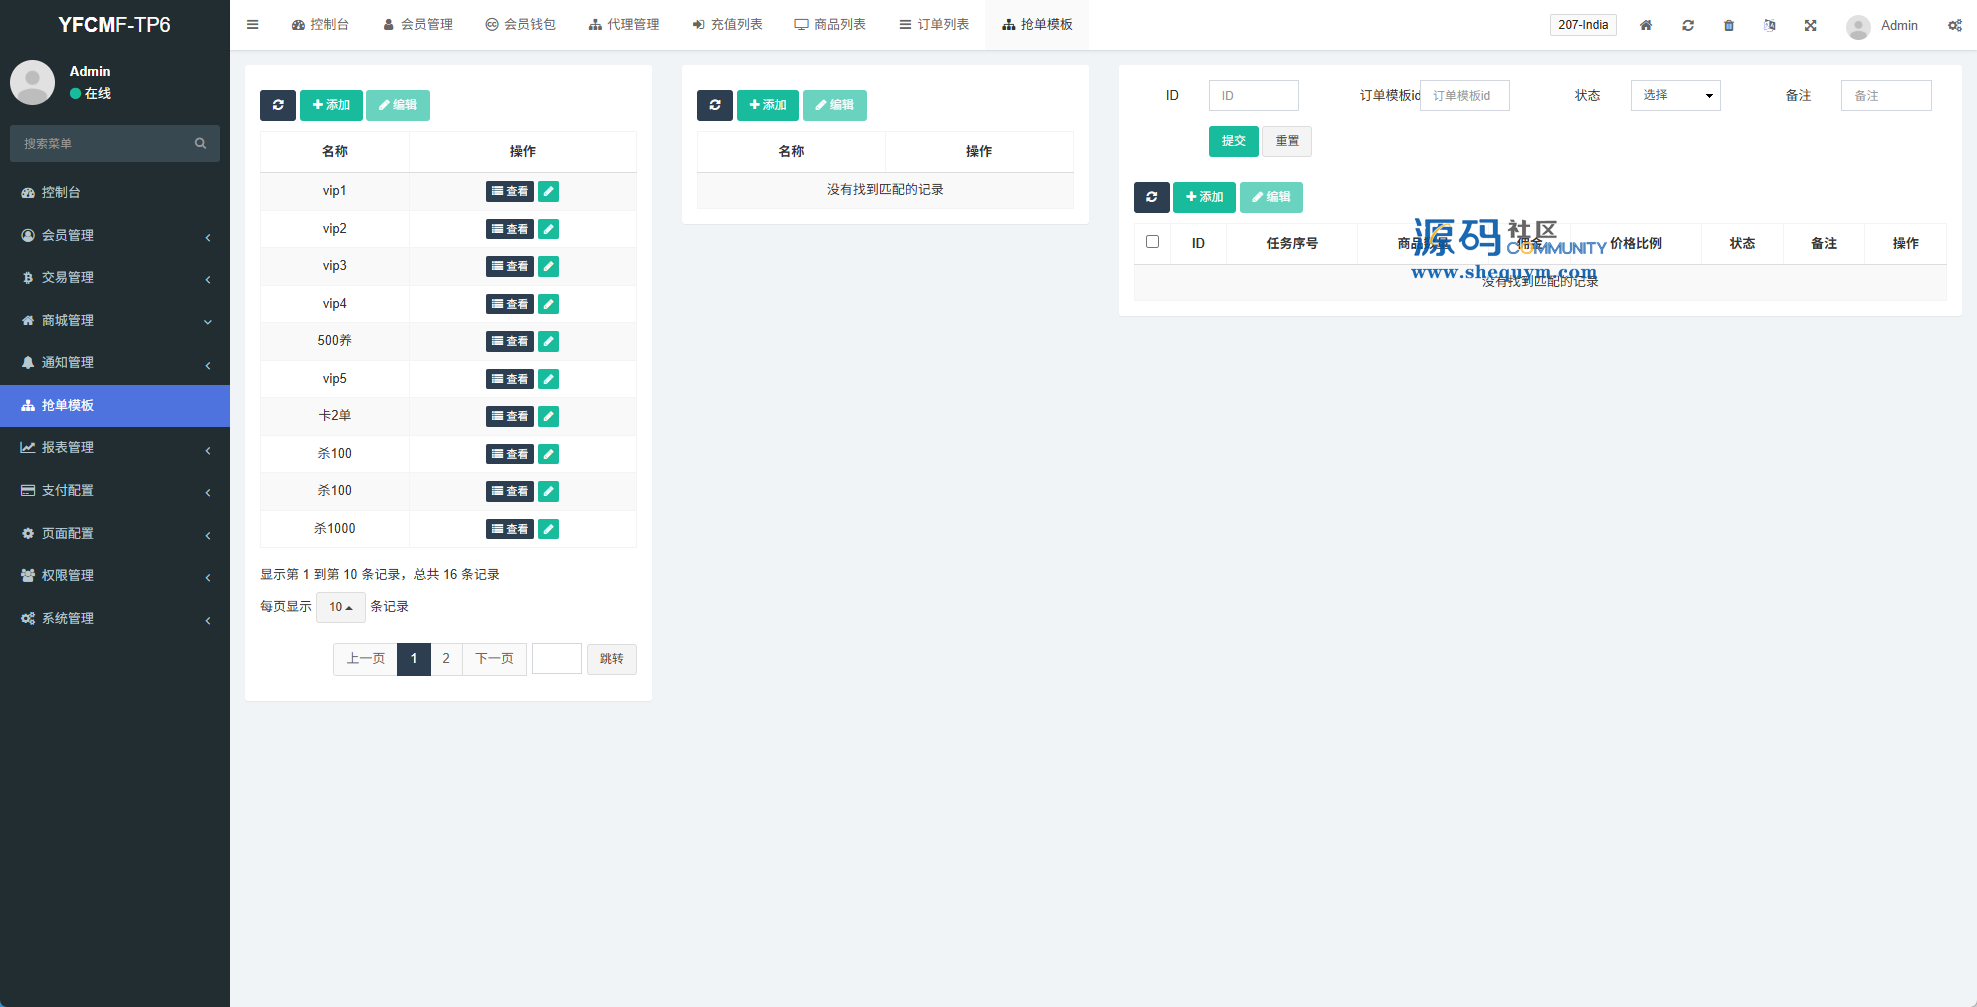The width and height of the screenshot is (1977, 1007).
Task: Switch to the 订单列表 tab
Action: click(934, 25)
